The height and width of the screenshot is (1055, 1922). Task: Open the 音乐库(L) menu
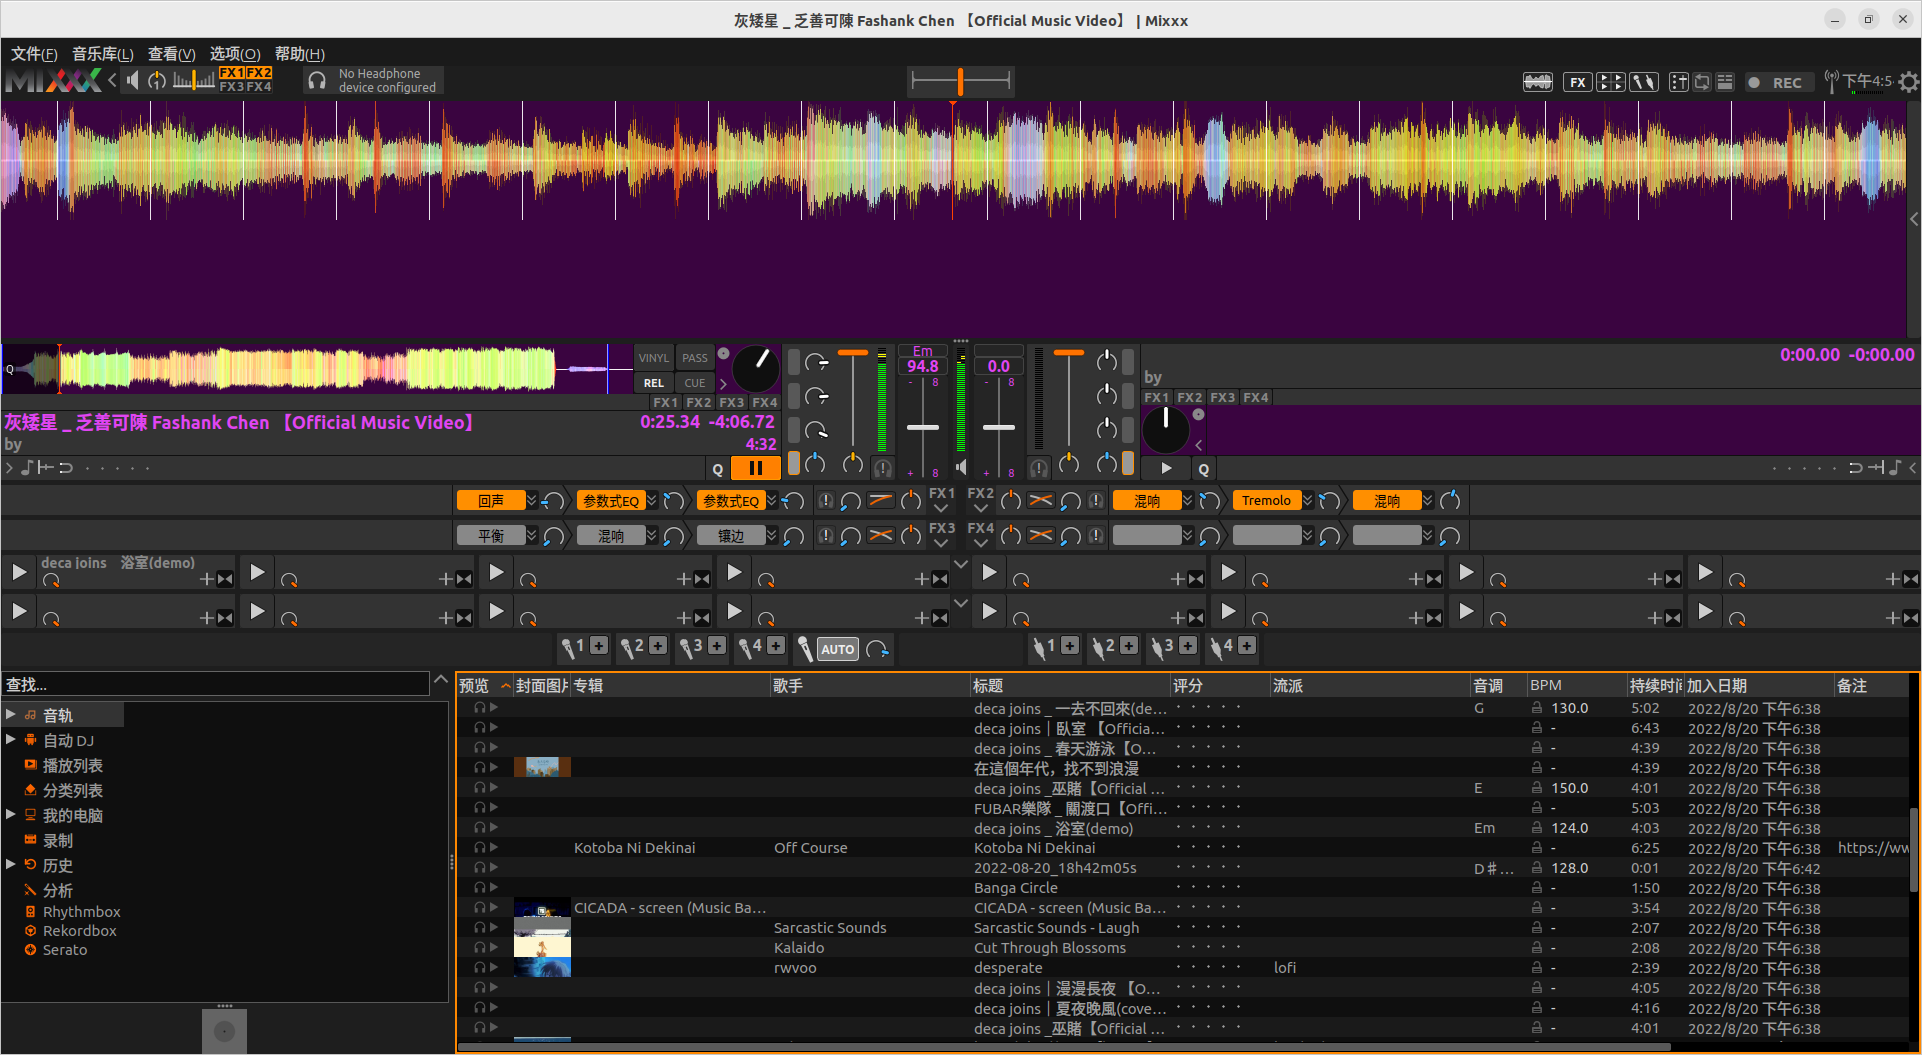click(x=102, y=54)
